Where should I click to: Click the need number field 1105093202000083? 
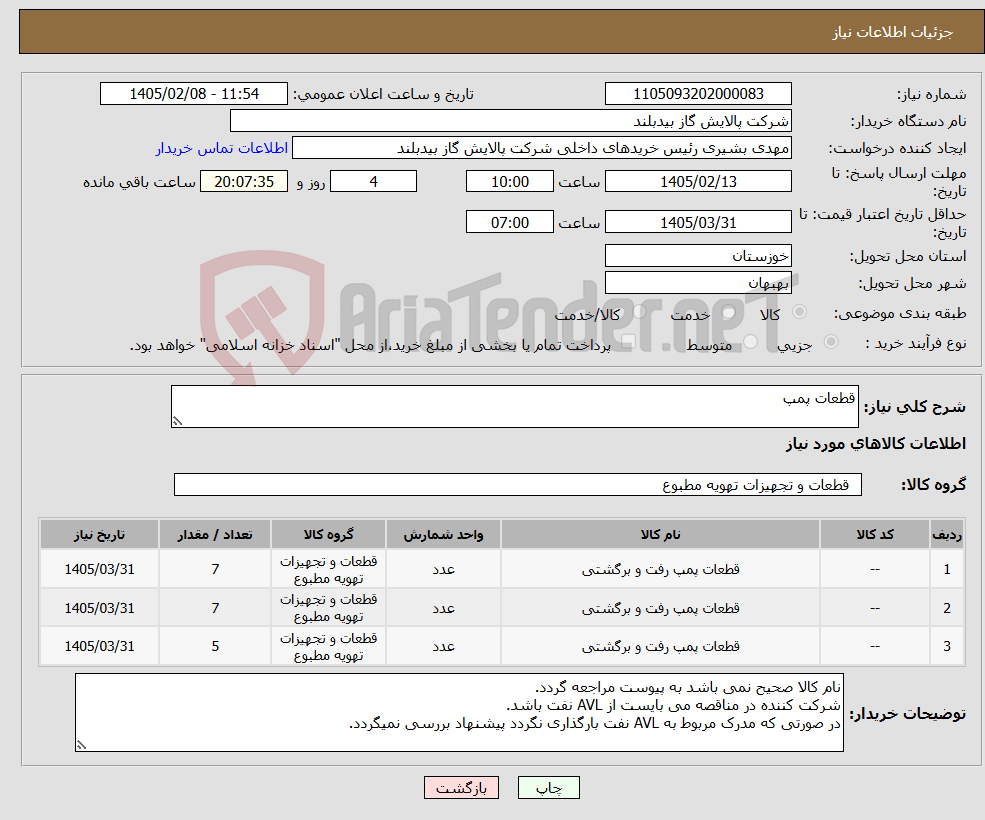coord(698,94)
